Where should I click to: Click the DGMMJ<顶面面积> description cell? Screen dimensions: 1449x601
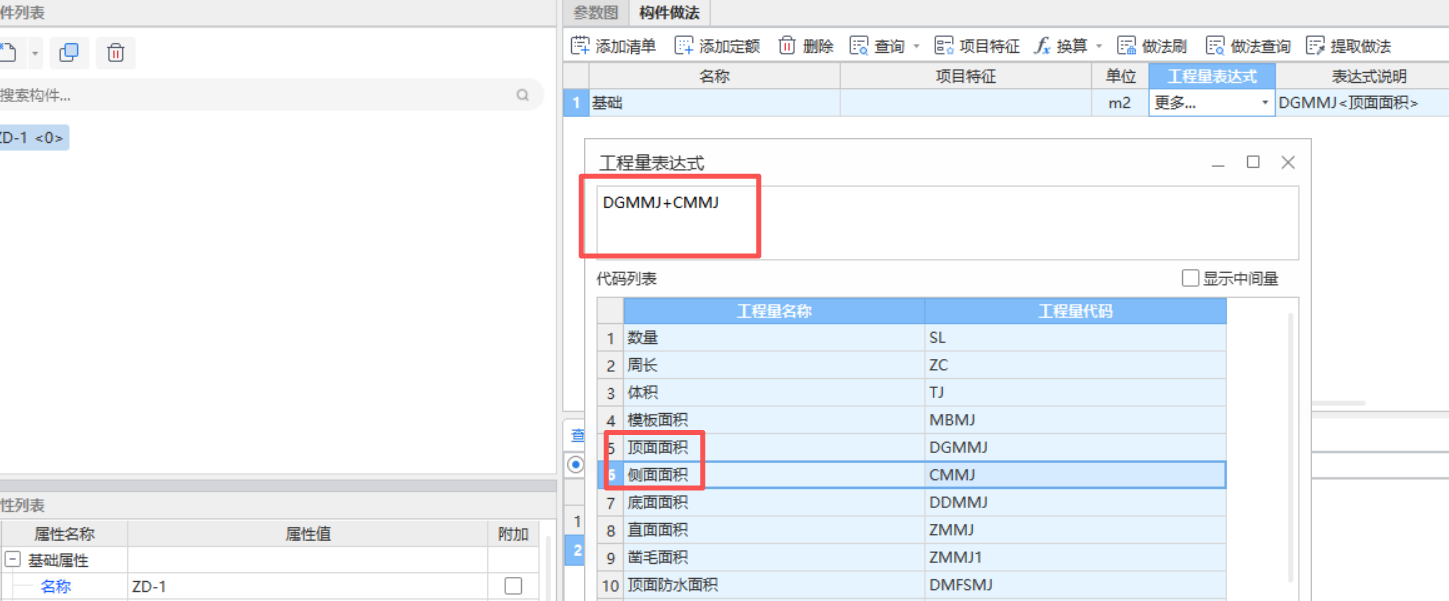click(1362, 102)
